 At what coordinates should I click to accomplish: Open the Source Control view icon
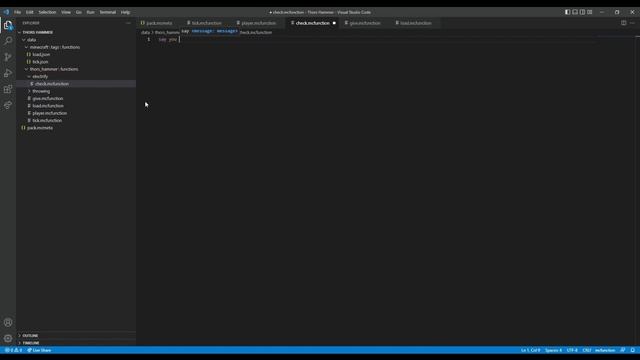pos(8,57)
